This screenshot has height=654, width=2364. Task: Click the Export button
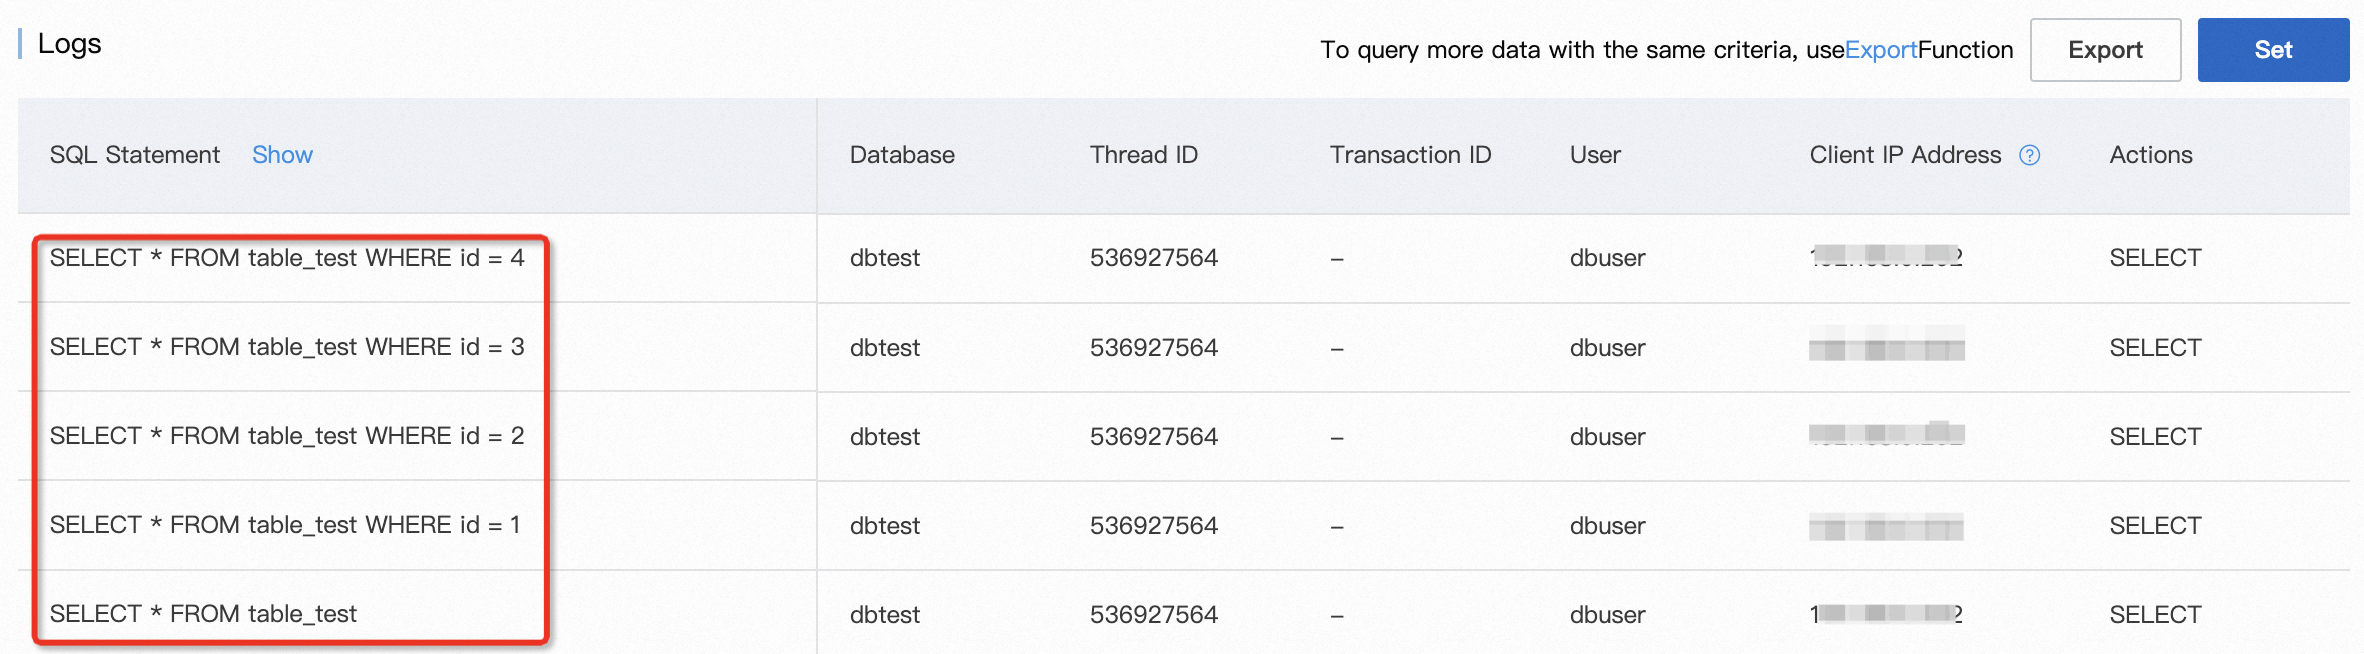tap(2105, 50)
